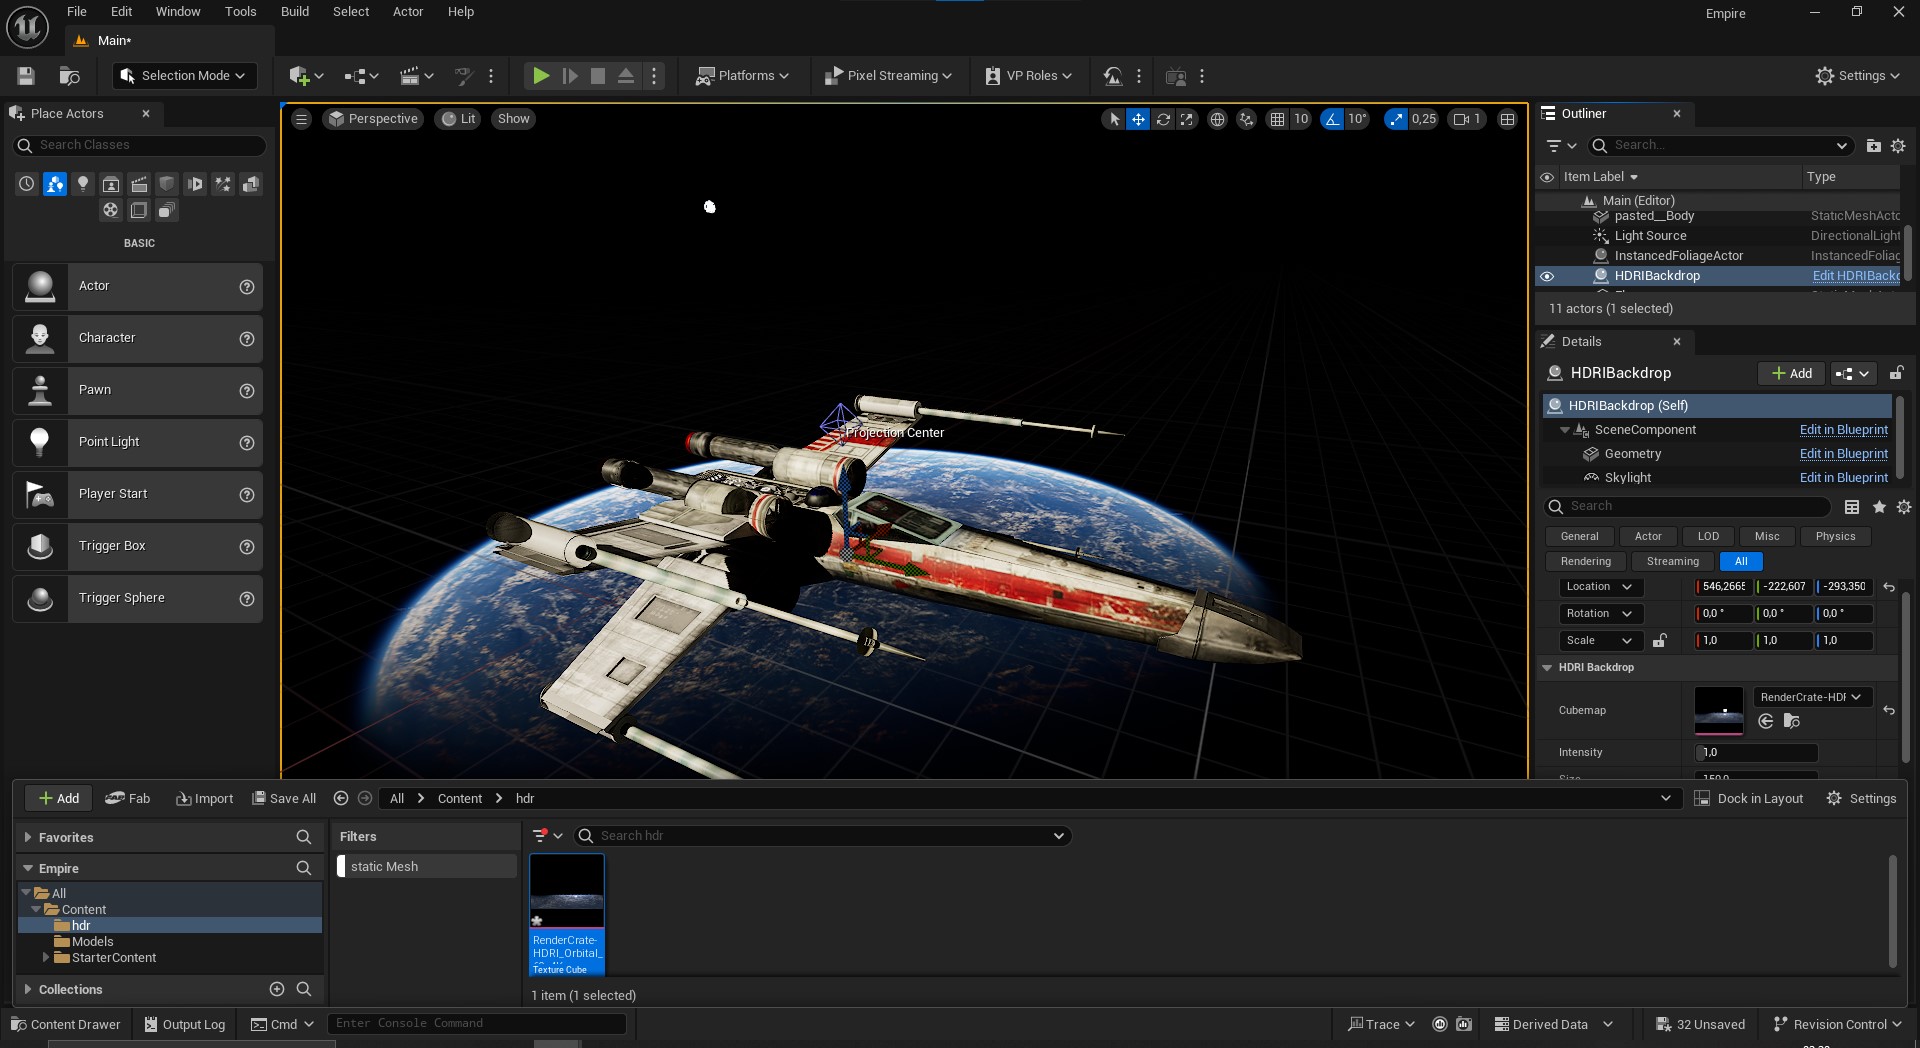
Task: Toggle favorites star in Details panel
Action: (x=1879, y=507)
